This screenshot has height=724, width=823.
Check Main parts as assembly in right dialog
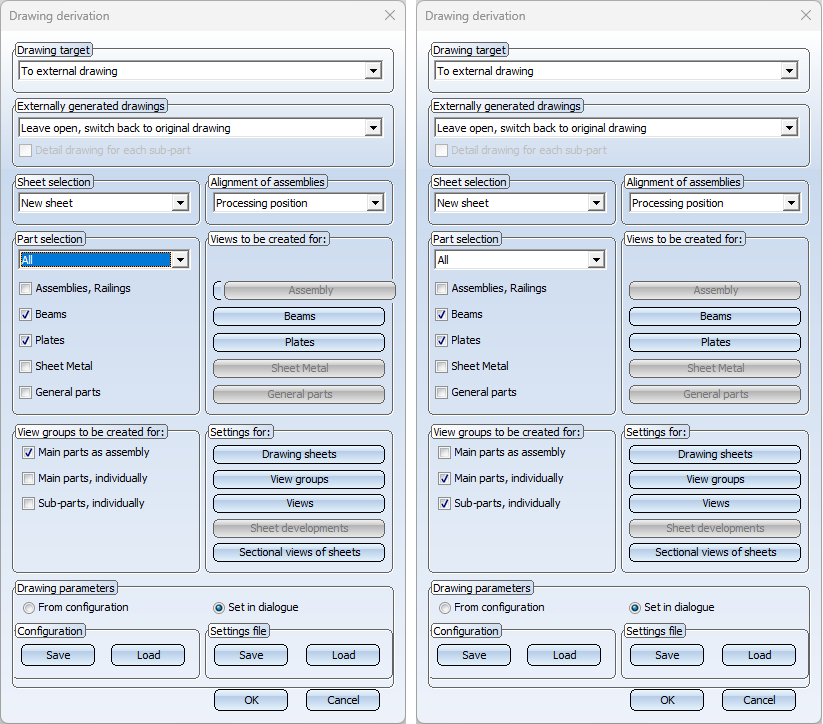[444, 452]
